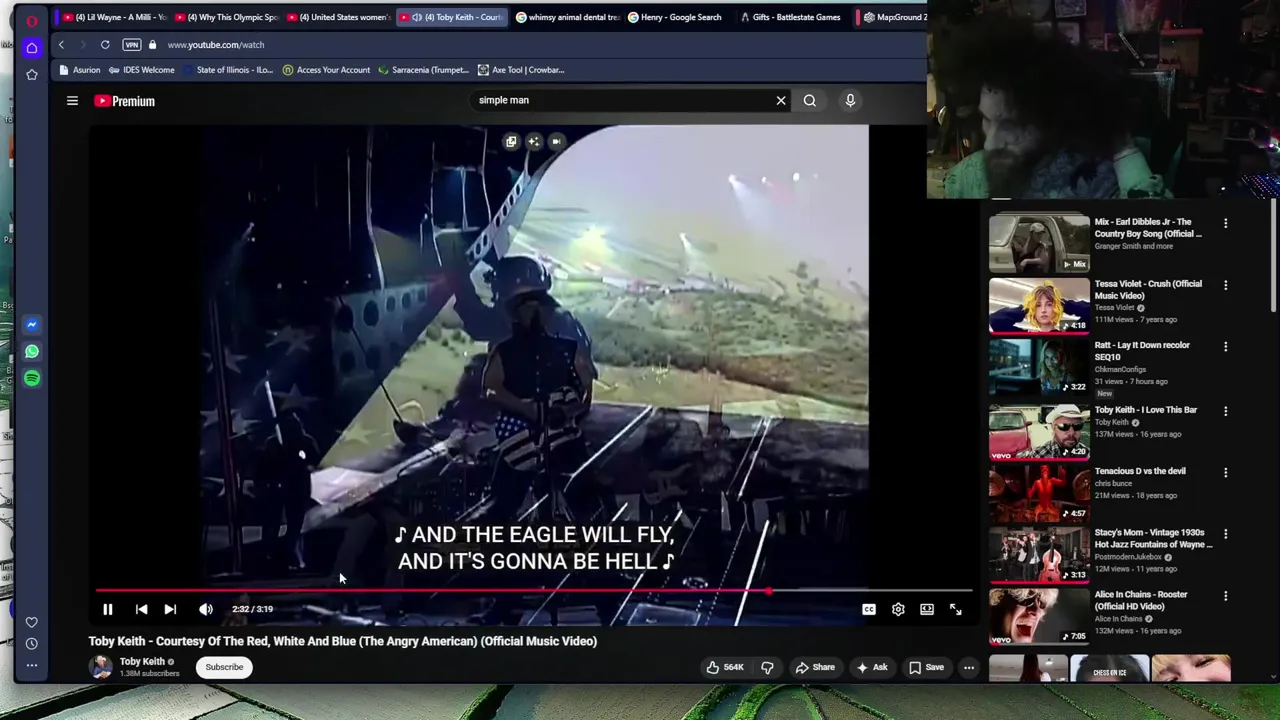Open Axe Tool | Crowbar bookmark
Screen dimensions: 1280x720
coord(521,70)
